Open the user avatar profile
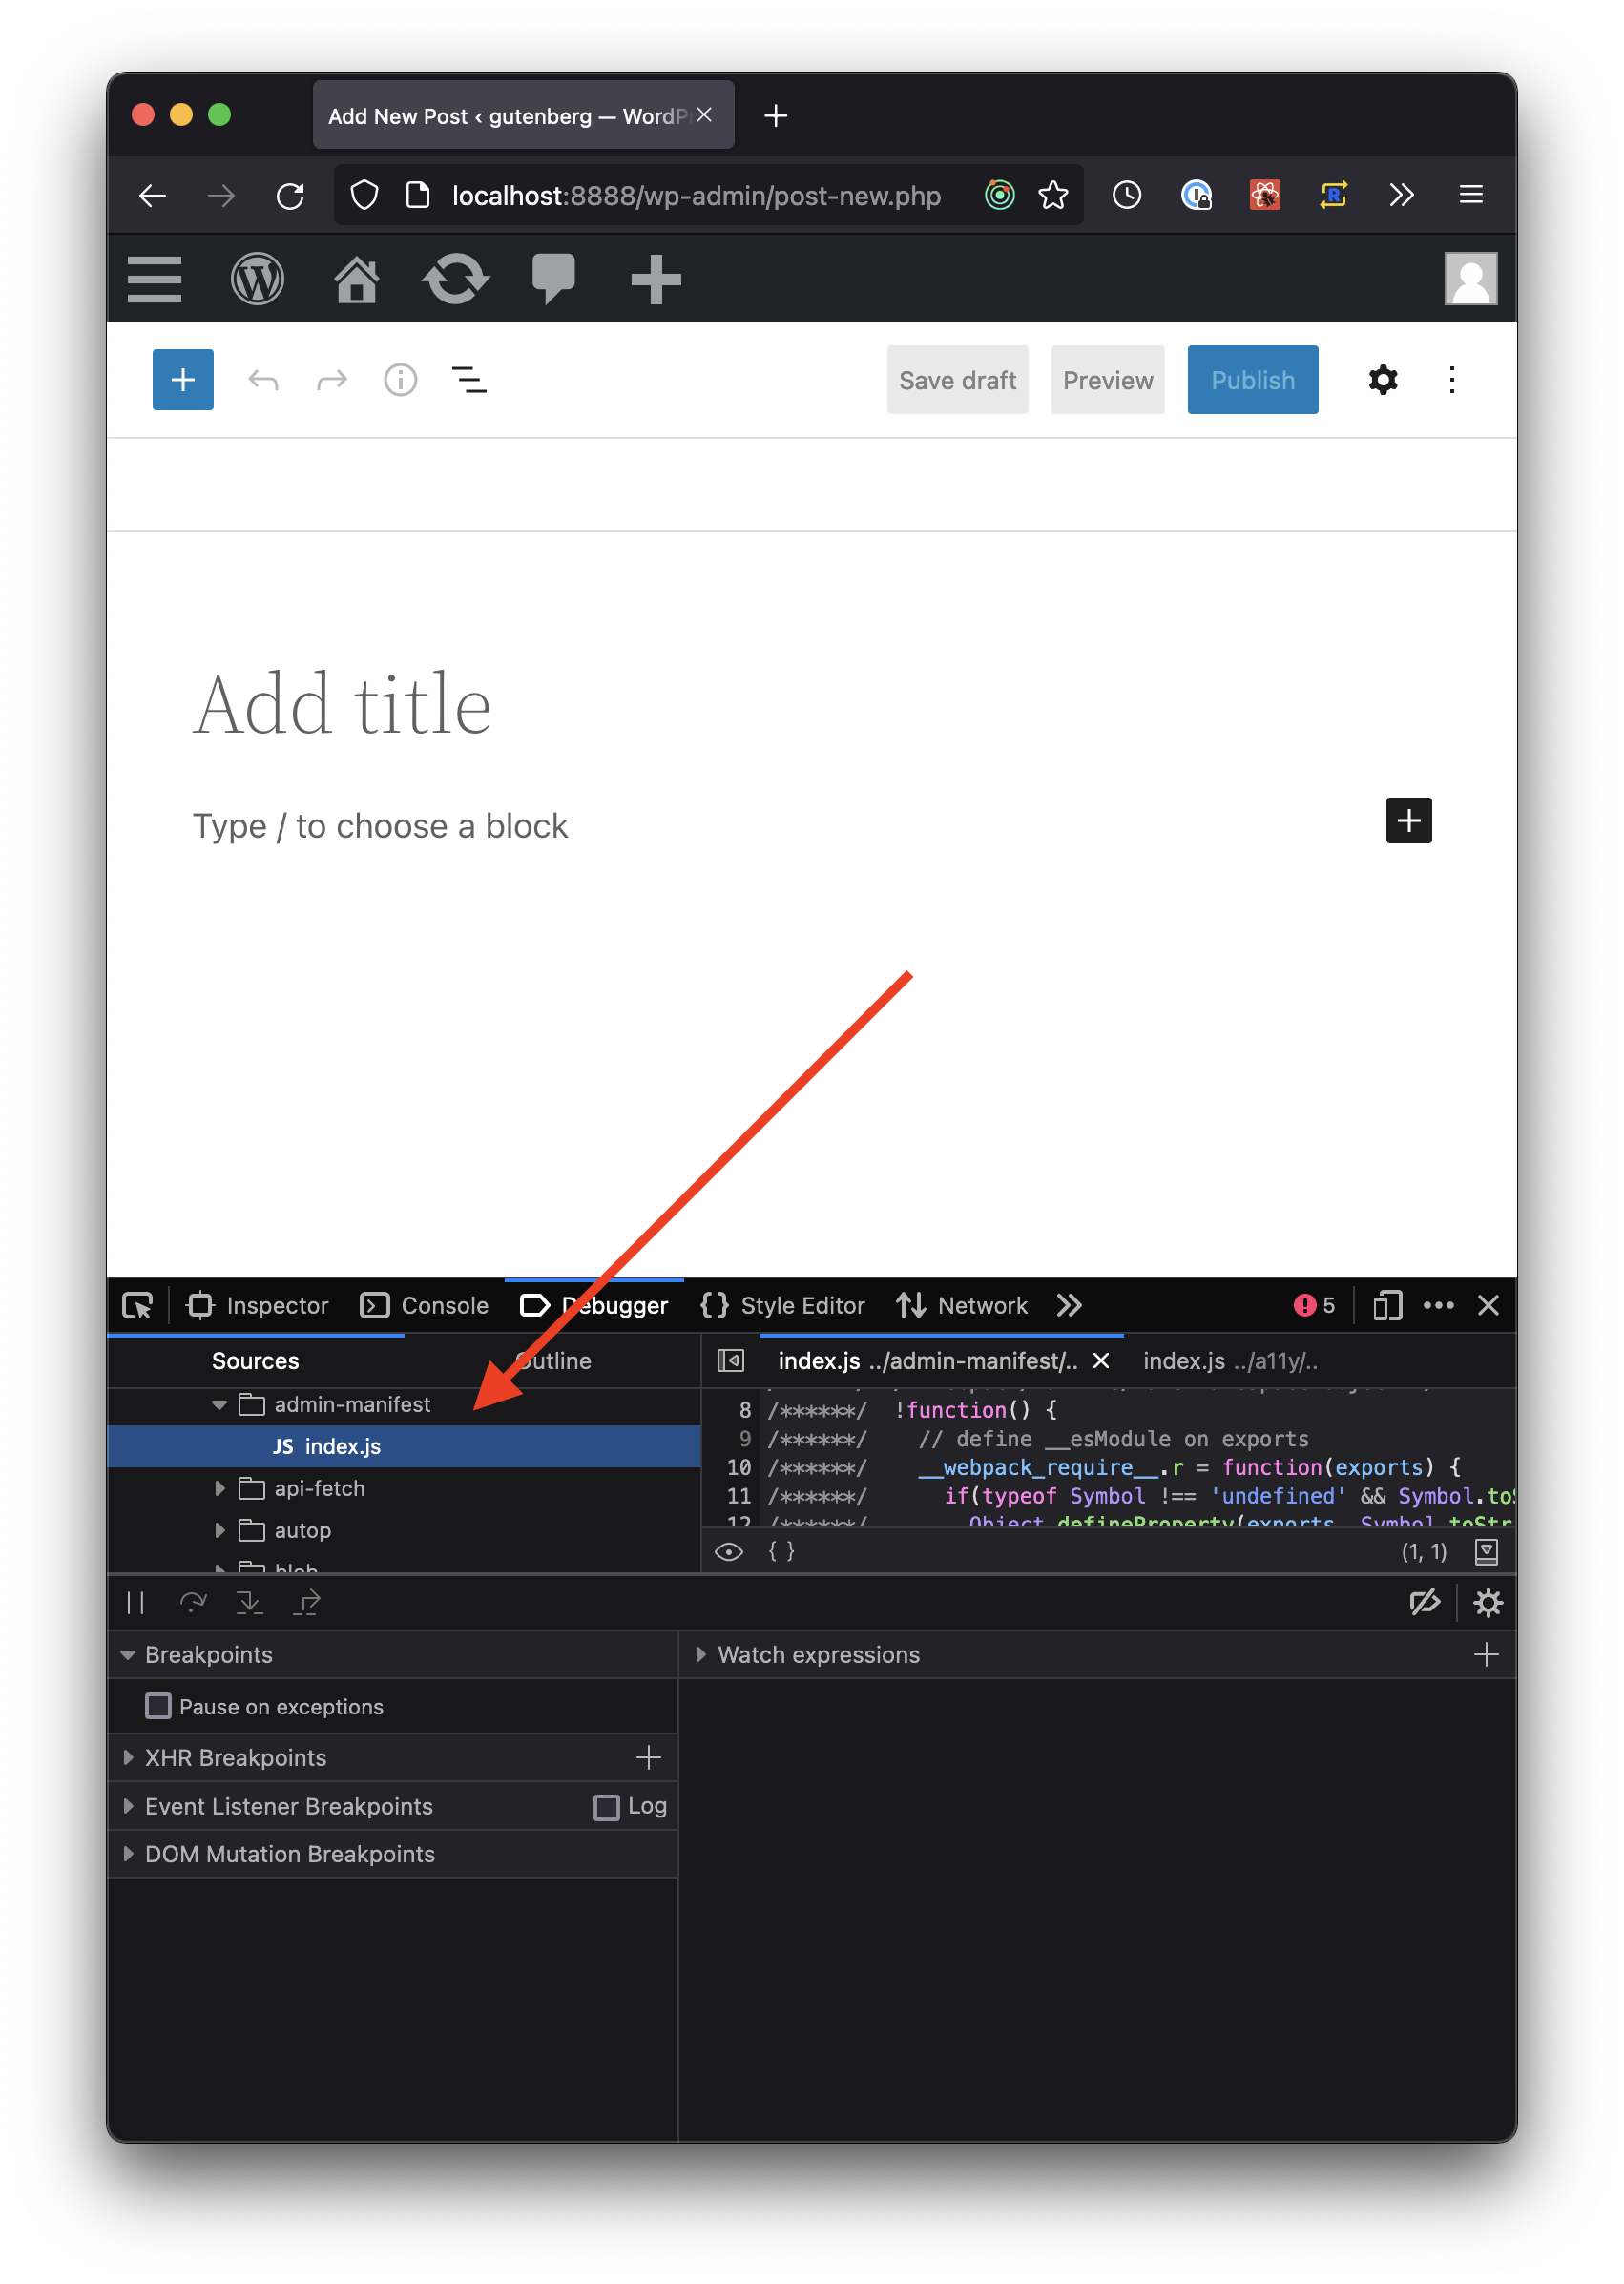The height and width of the screenshot is (2284, 1624). point(1470,278)
